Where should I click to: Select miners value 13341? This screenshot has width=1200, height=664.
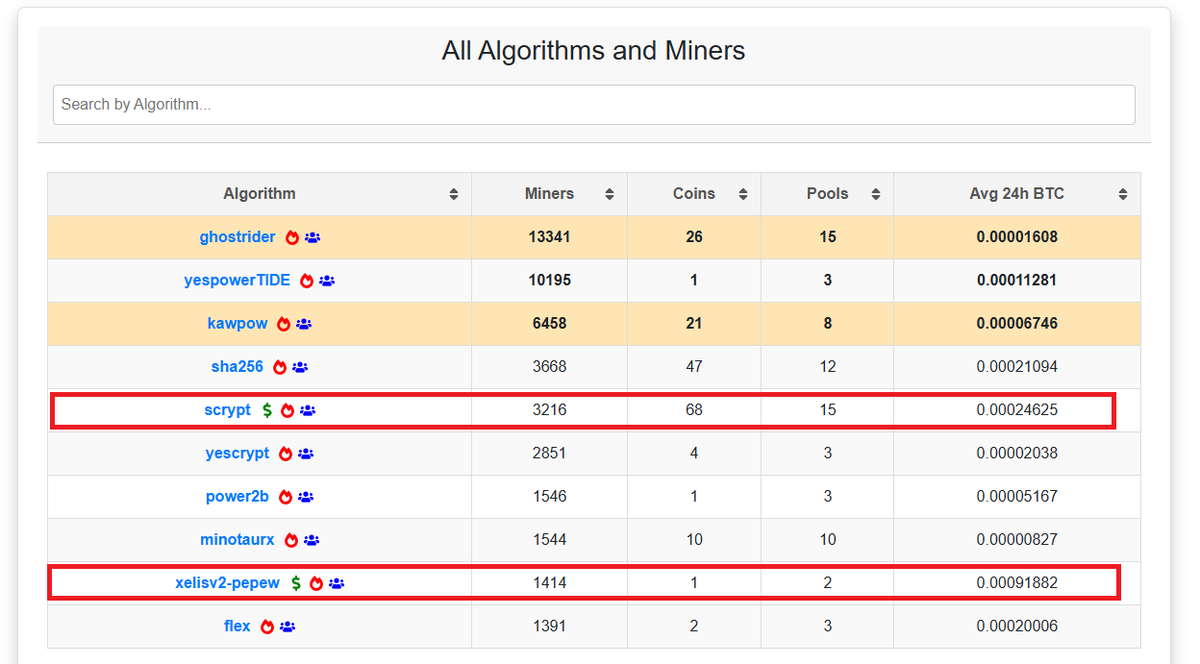549,237
